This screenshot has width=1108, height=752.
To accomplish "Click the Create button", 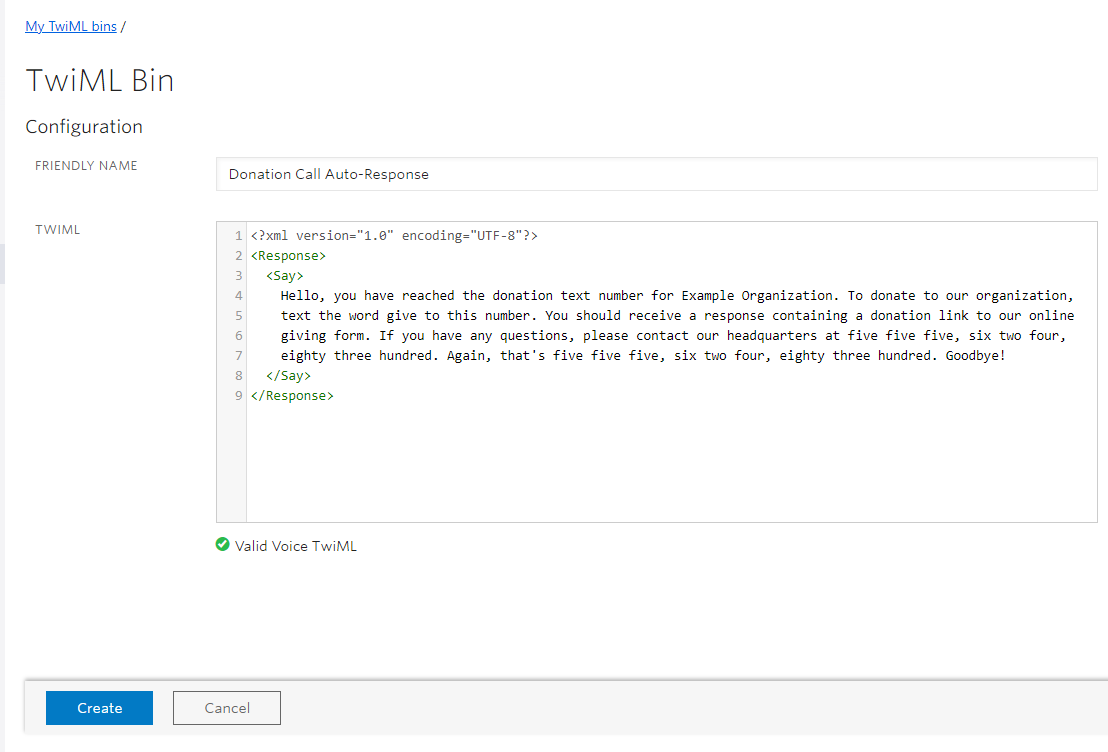I will tap(99, 708).
